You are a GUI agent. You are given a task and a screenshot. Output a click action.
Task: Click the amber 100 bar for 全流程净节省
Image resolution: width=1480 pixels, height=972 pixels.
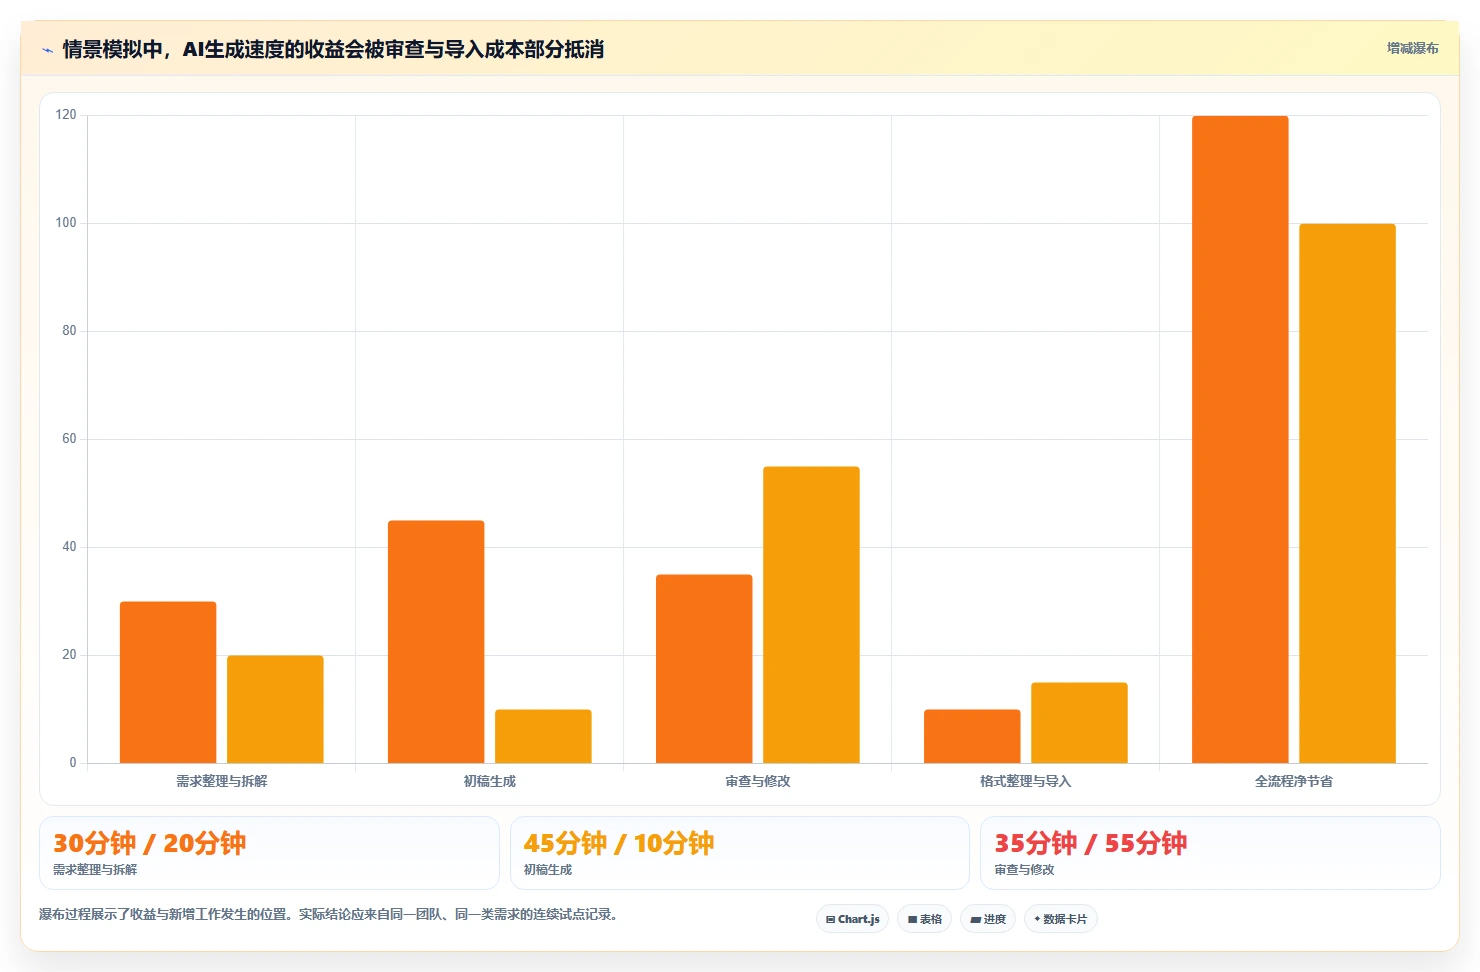(1347, 493)
